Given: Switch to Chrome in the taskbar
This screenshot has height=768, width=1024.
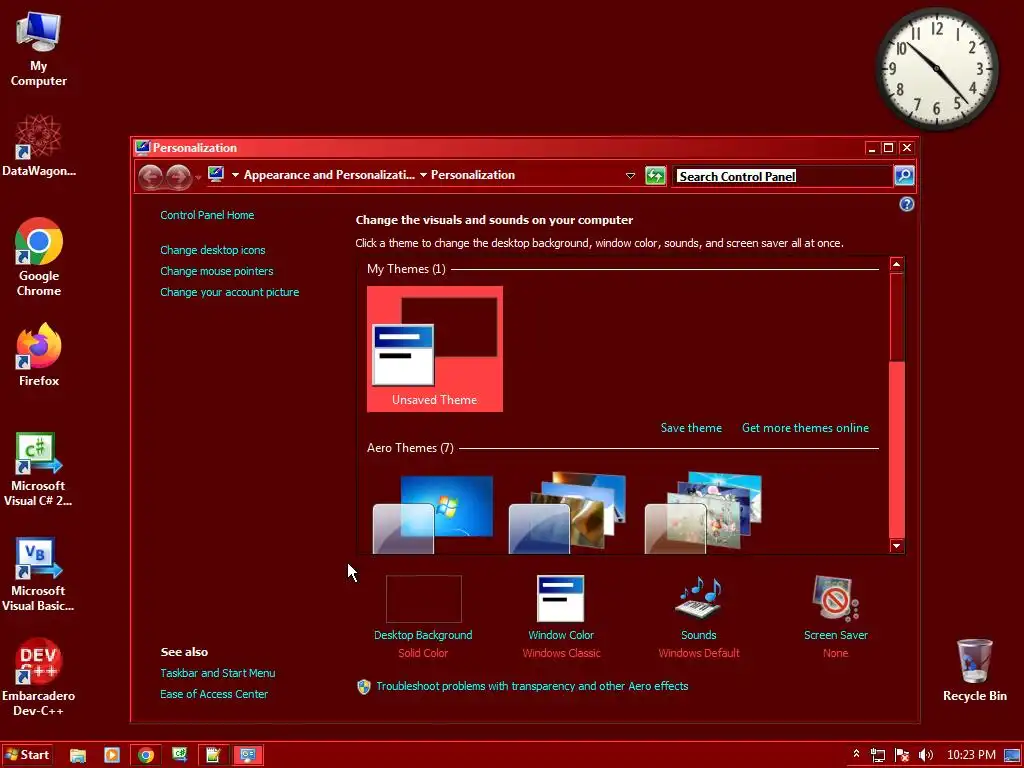Looking at the screenshot, I should (x=146, y=756).
